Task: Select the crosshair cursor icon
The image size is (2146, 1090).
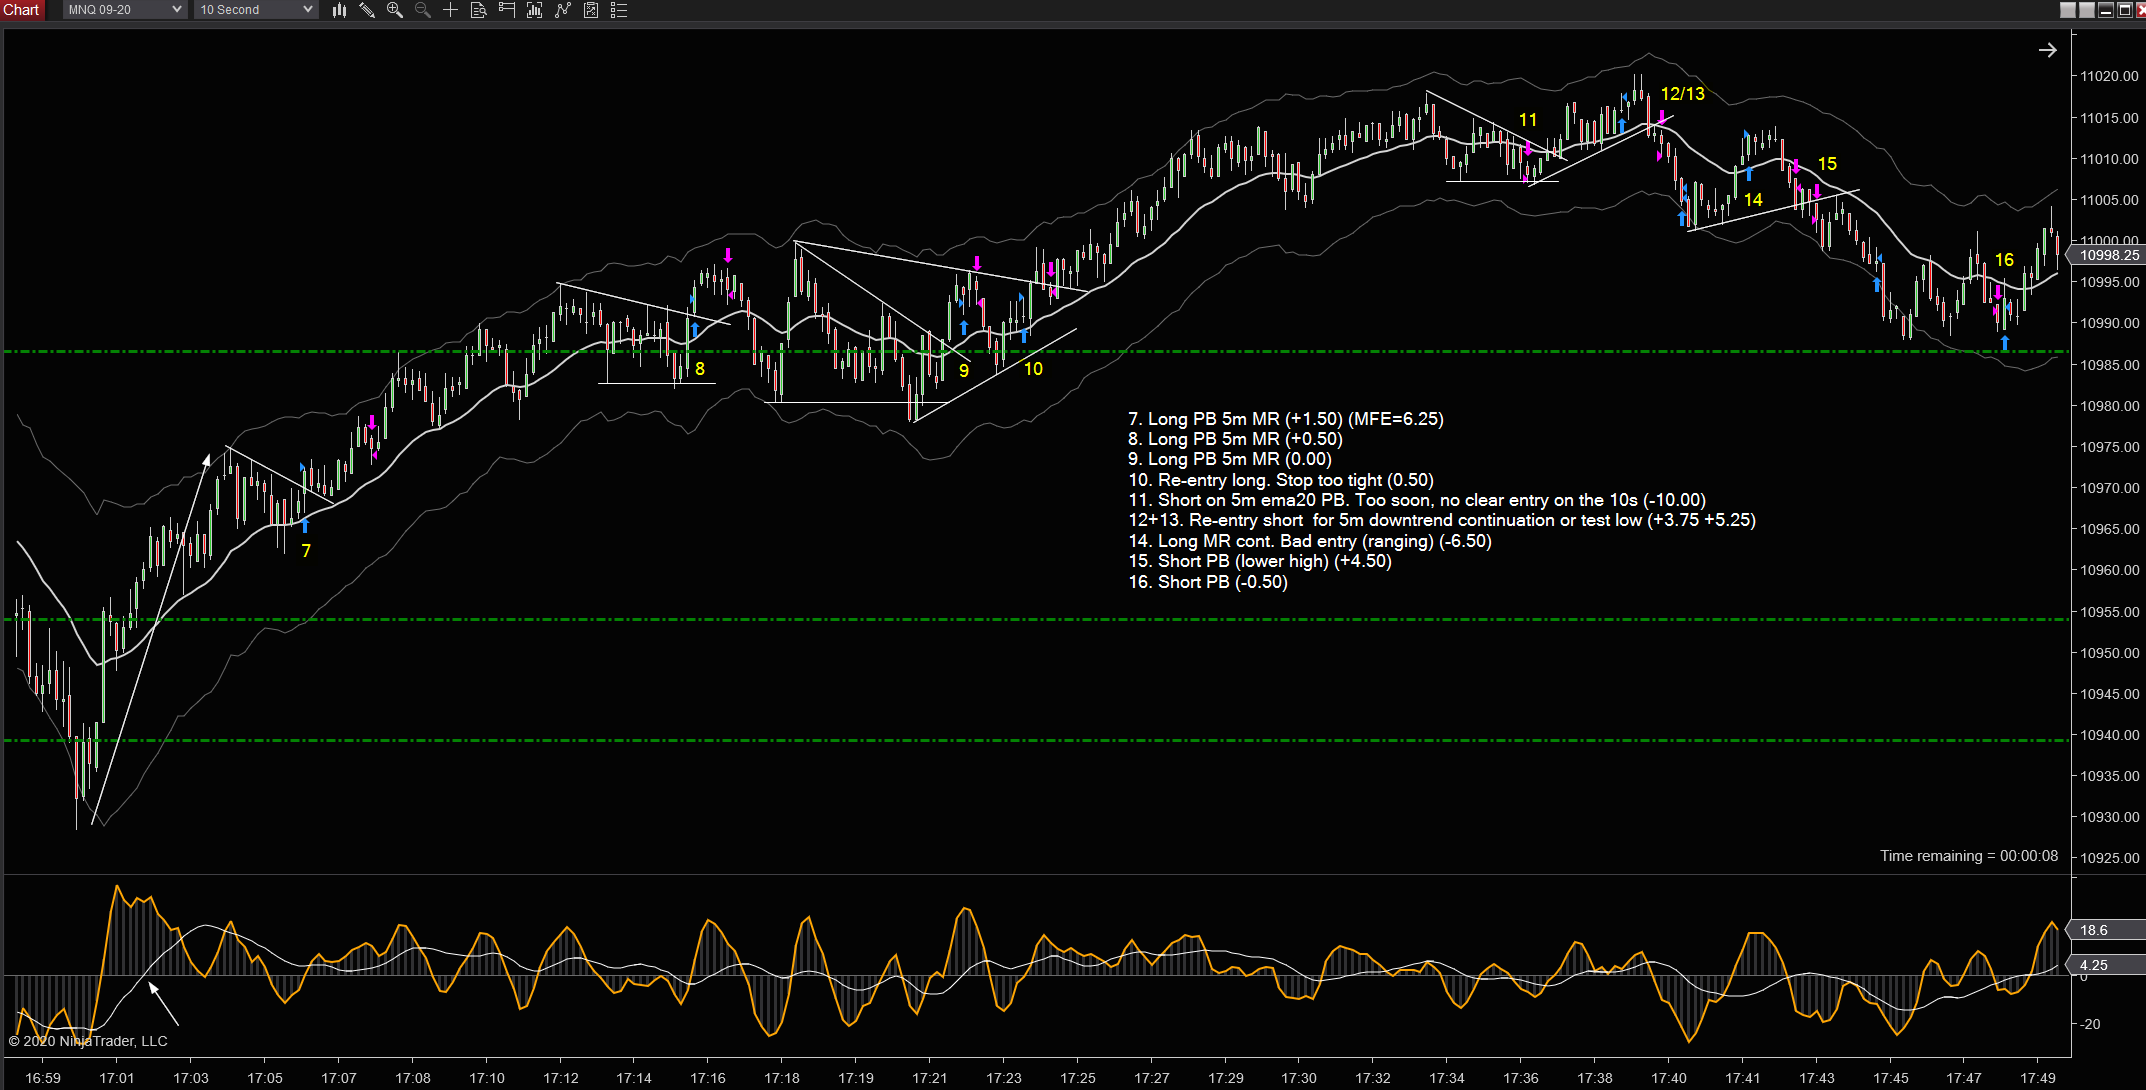Action: click(451, 10)
